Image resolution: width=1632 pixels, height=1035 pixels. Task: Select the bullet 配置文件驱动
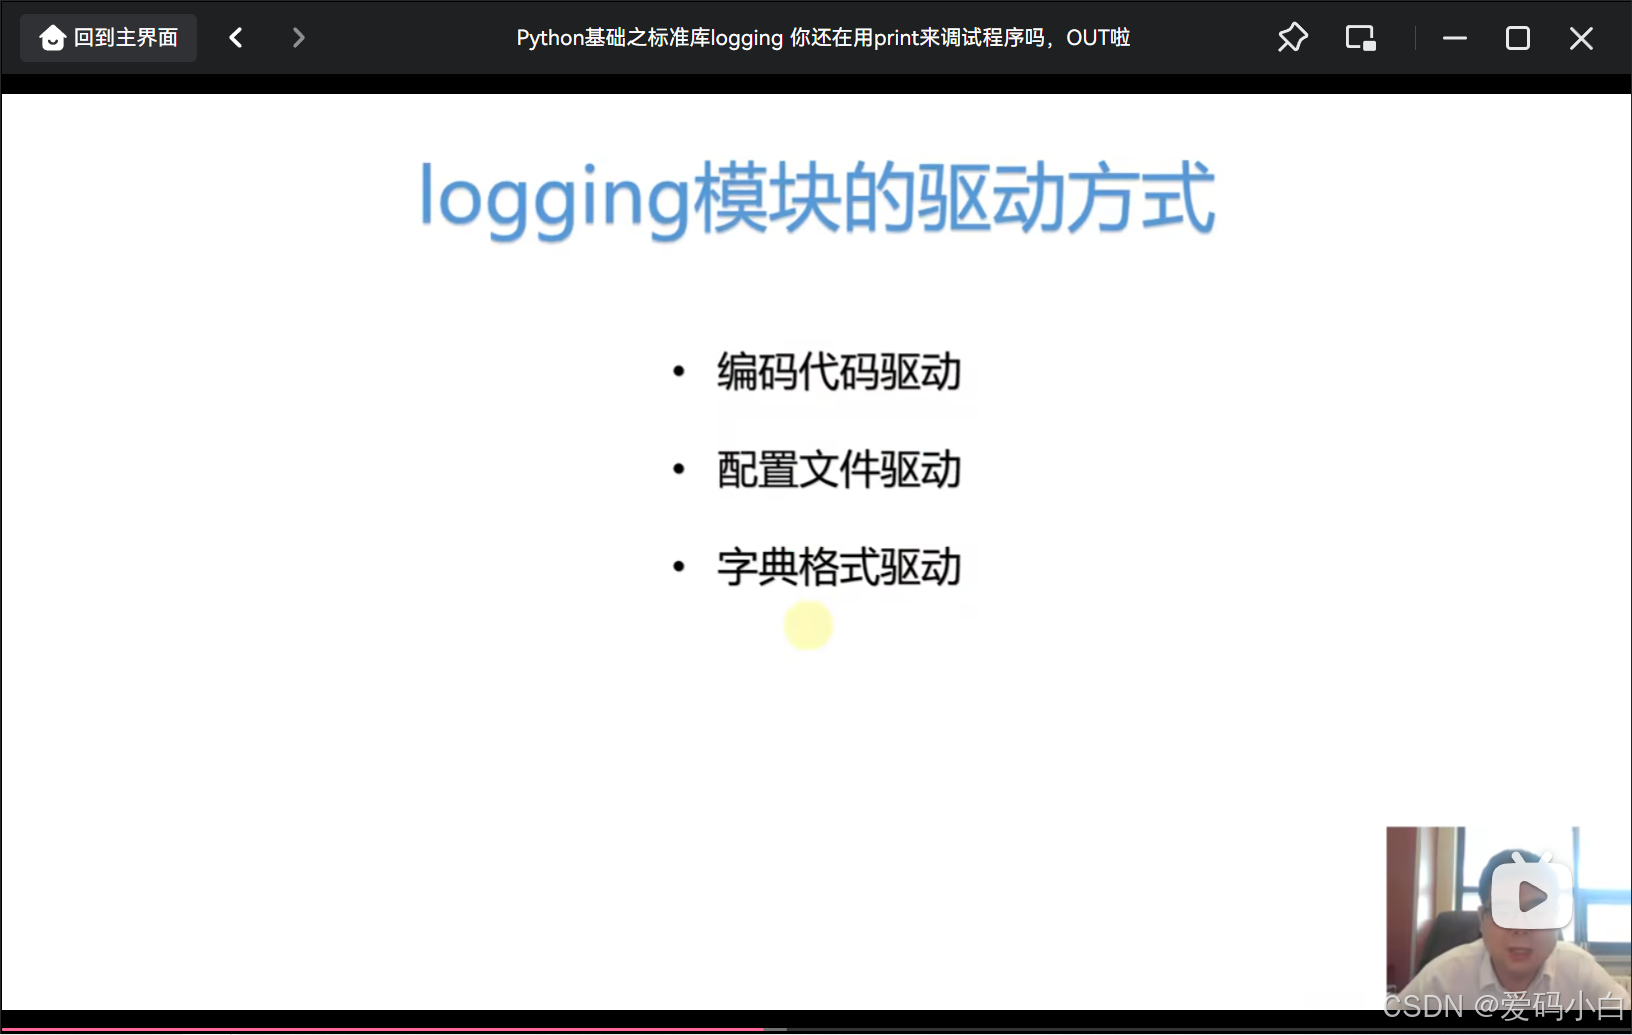coord(838,469)
